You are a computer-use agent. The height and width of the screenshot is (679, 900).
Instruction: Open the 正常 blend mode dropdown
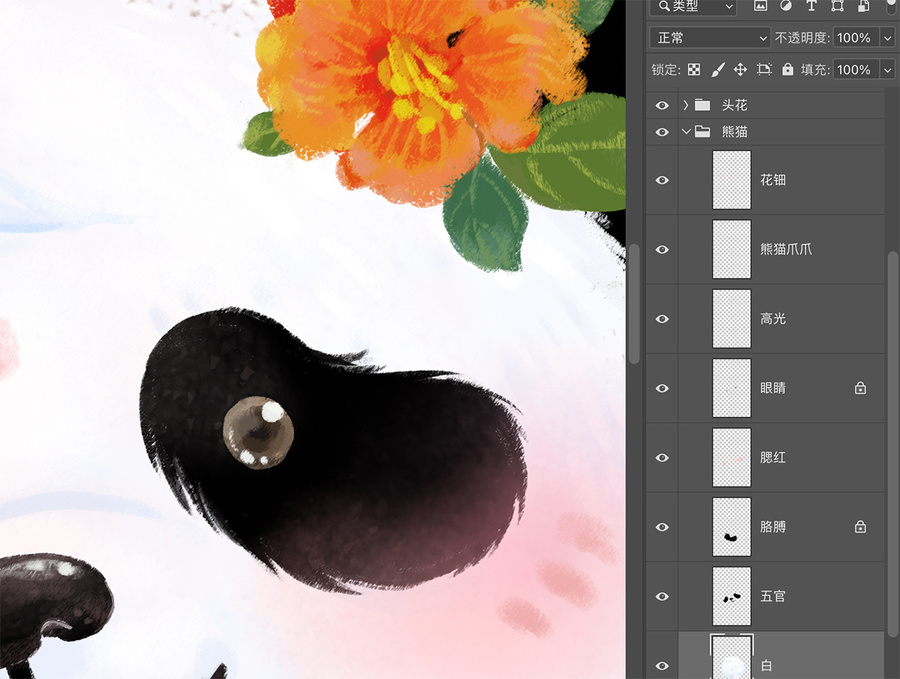710,38
